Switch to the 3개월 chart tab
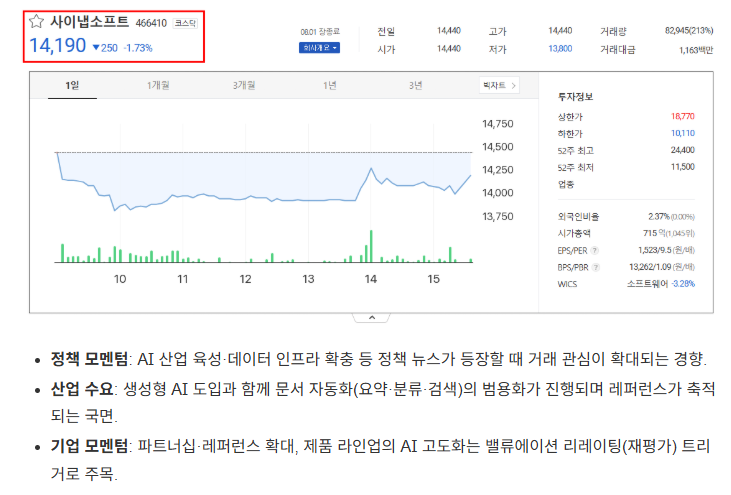Screen dimensions: 731x495 [244, 85]
